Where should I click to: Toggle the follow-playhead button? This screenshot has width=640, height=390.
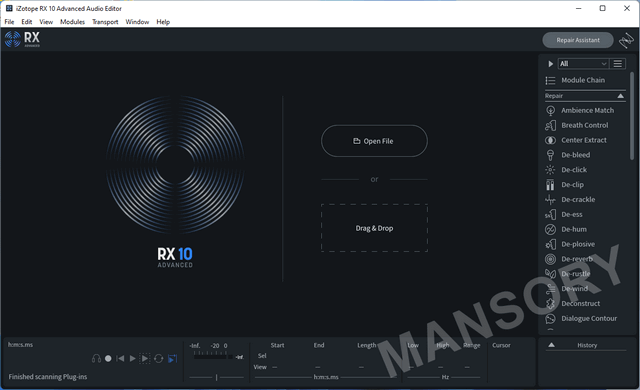click(x=173, y=359)
